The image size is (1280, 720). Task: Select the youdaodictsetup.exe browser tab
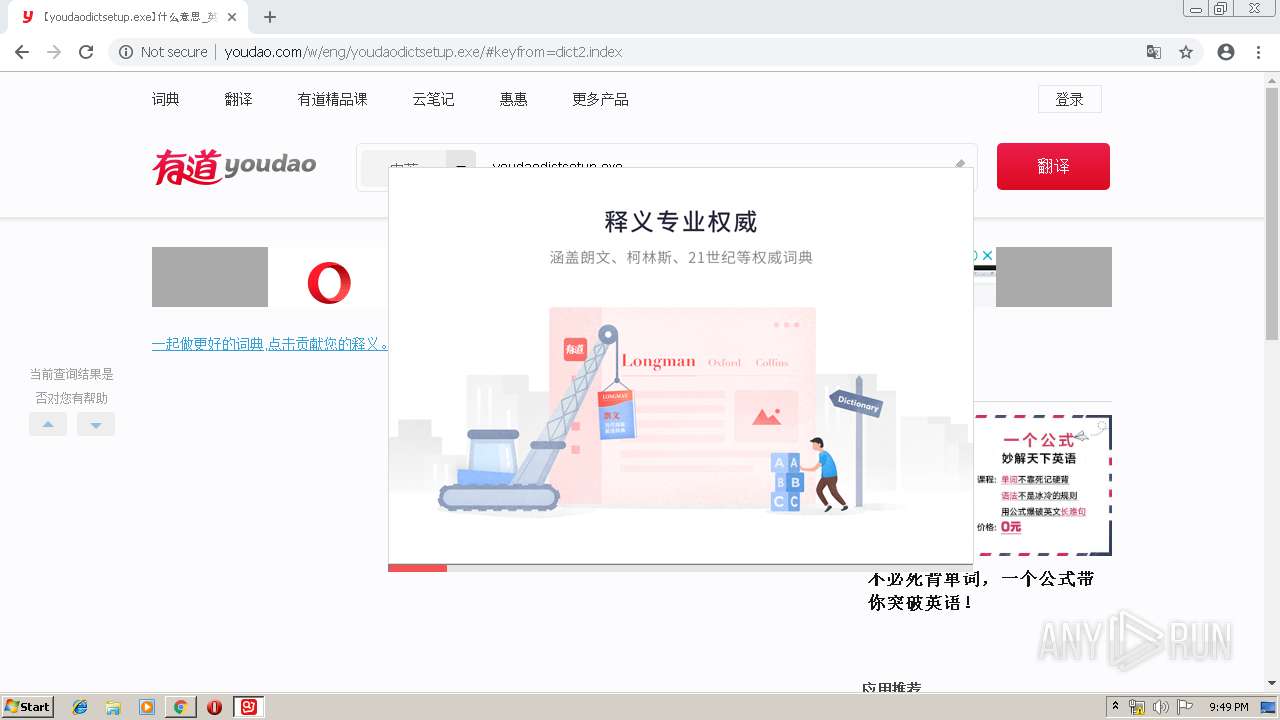128,17
